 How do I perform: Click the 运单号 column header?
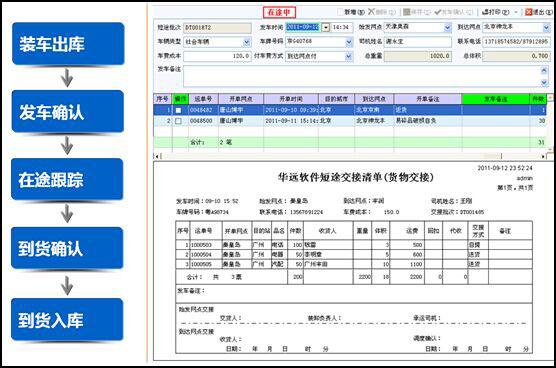(204, 99)
